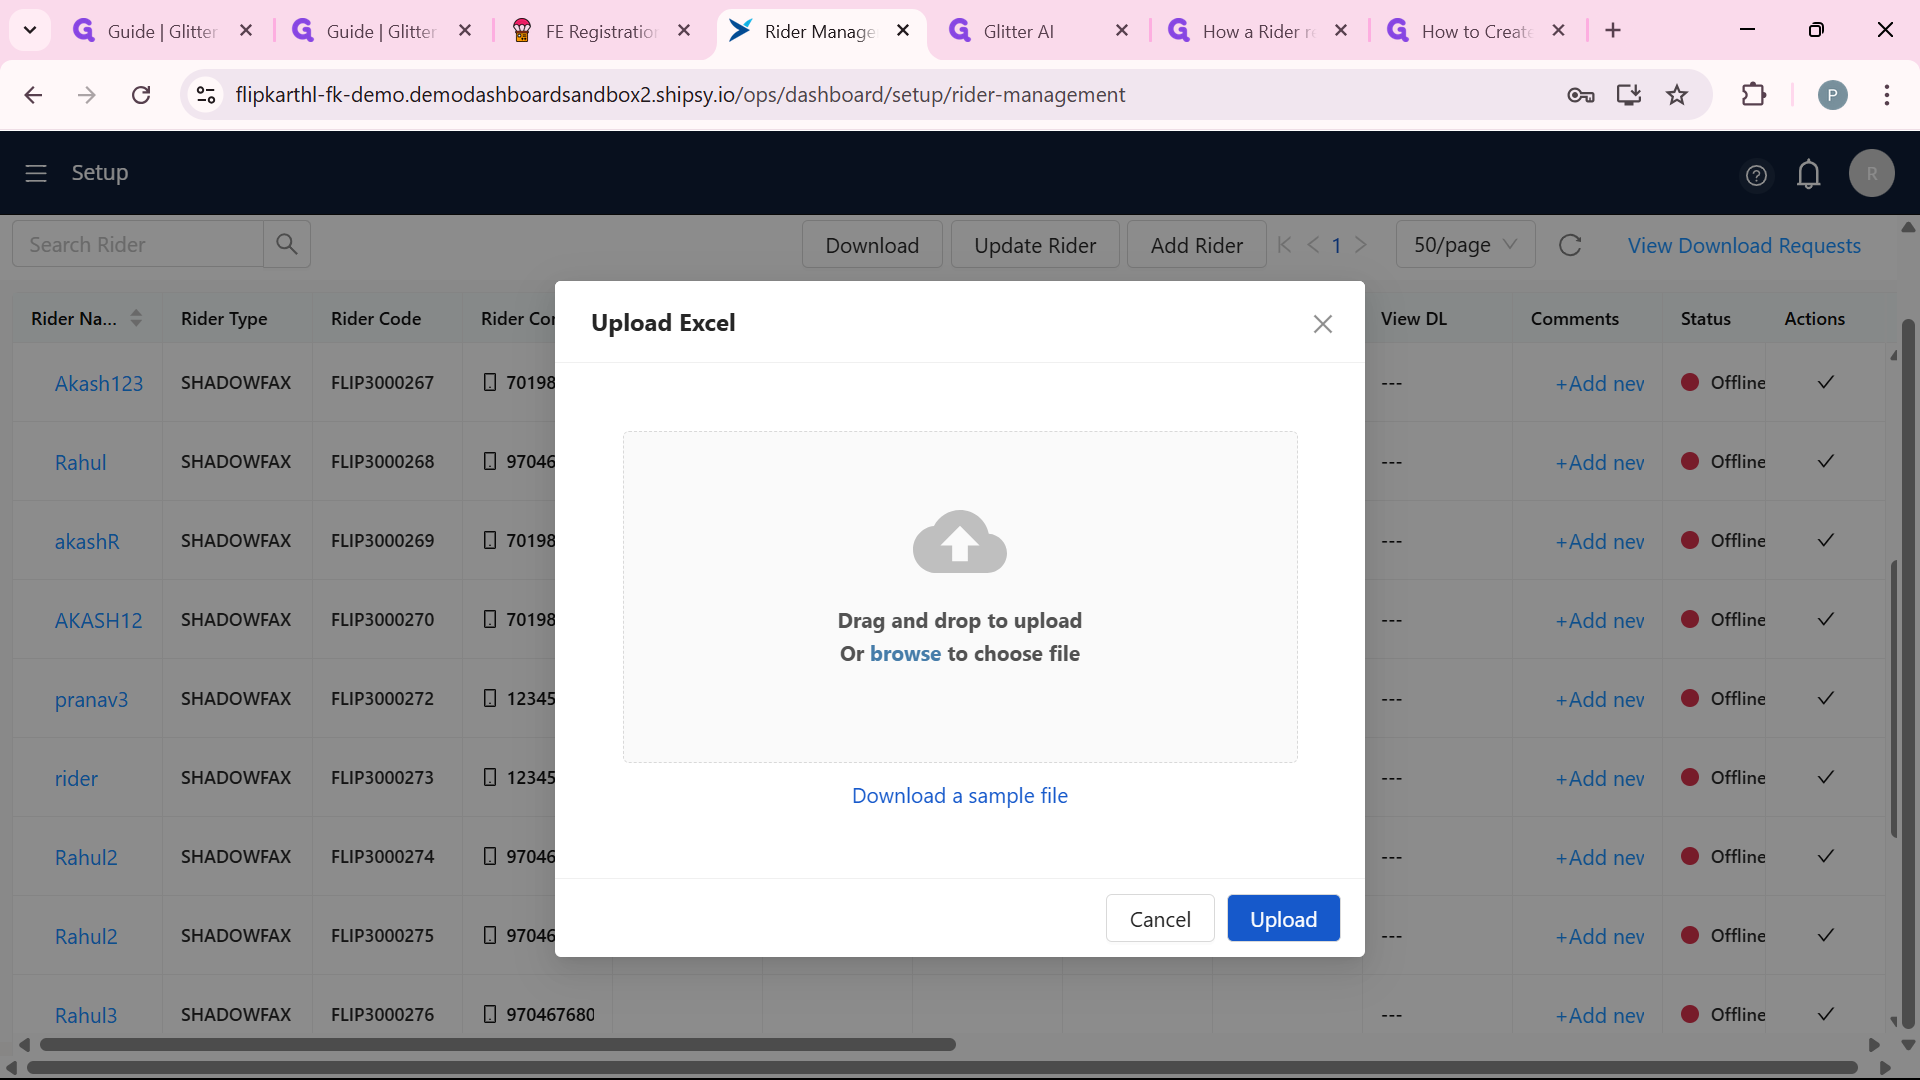Open the hamburger menu beside Setup
The width and height of the screenshot is (1920, 1080).
pos(36,173)
